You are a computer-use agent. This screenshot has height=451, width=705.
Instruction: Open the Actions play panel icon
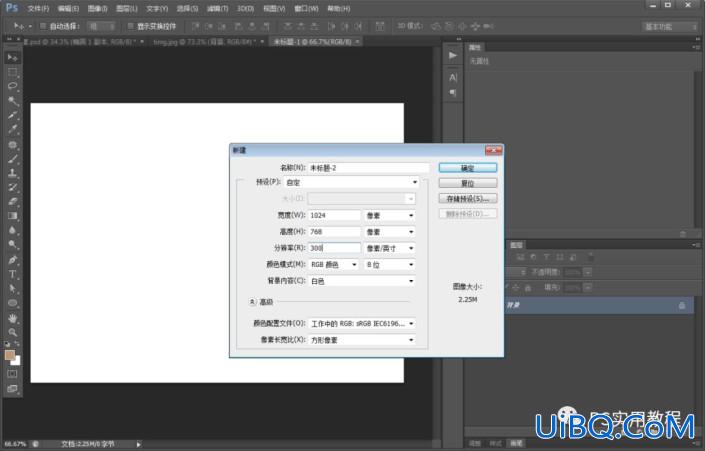pyautogui.click(x=453, y=55)
